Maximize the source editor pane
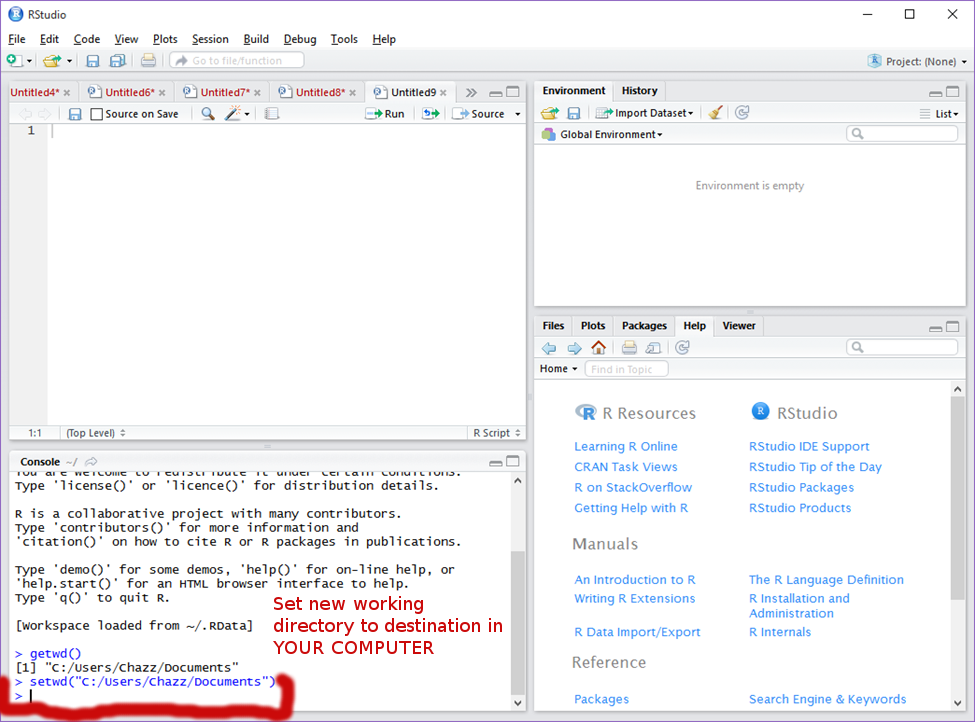This screenshot has width=975, height=722. pyautogui.click(x=513, y=91)
